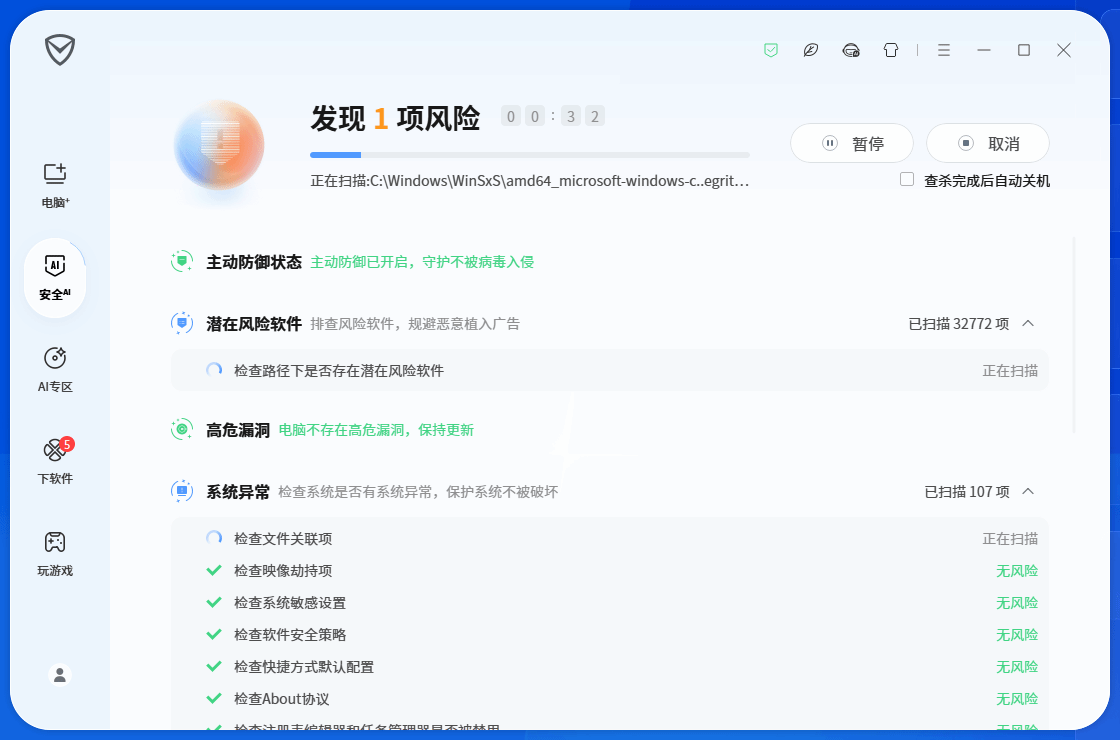Click the 检查About协议 row
Screen dimensions: 1120x740
click(x=610, y=699)
